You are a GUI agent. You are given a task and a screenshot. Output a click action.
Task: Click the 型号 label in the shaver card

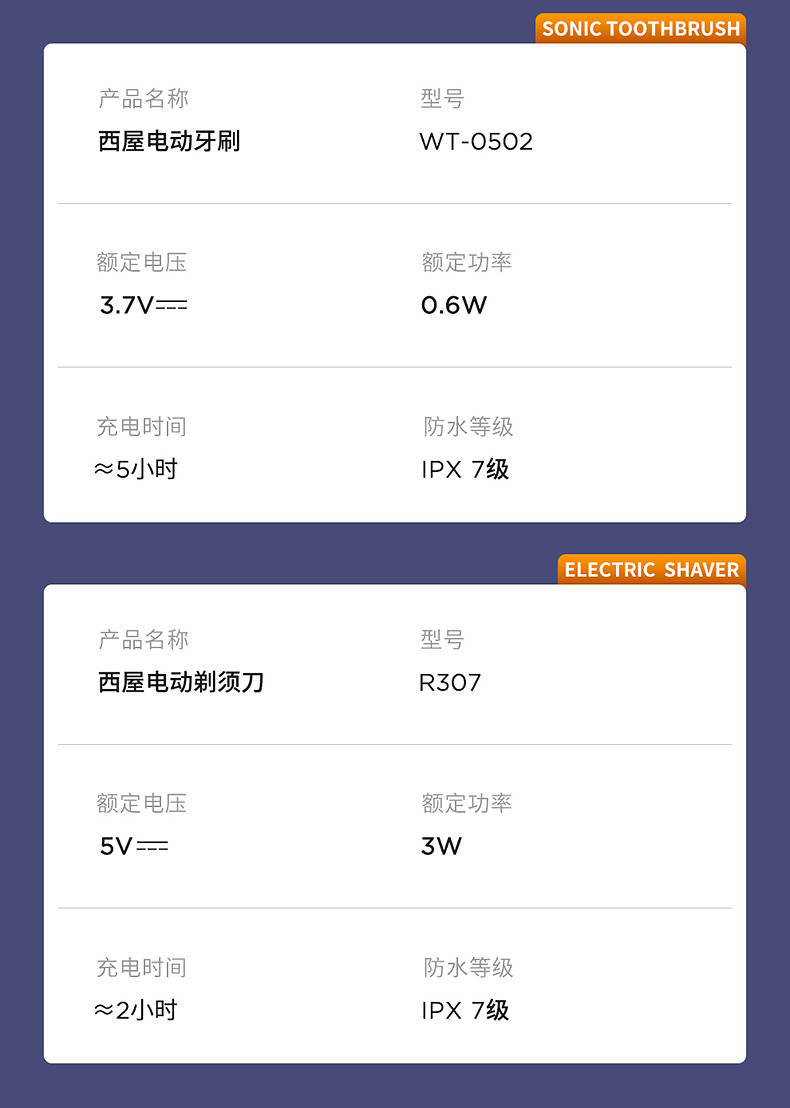tap(443, 640)
